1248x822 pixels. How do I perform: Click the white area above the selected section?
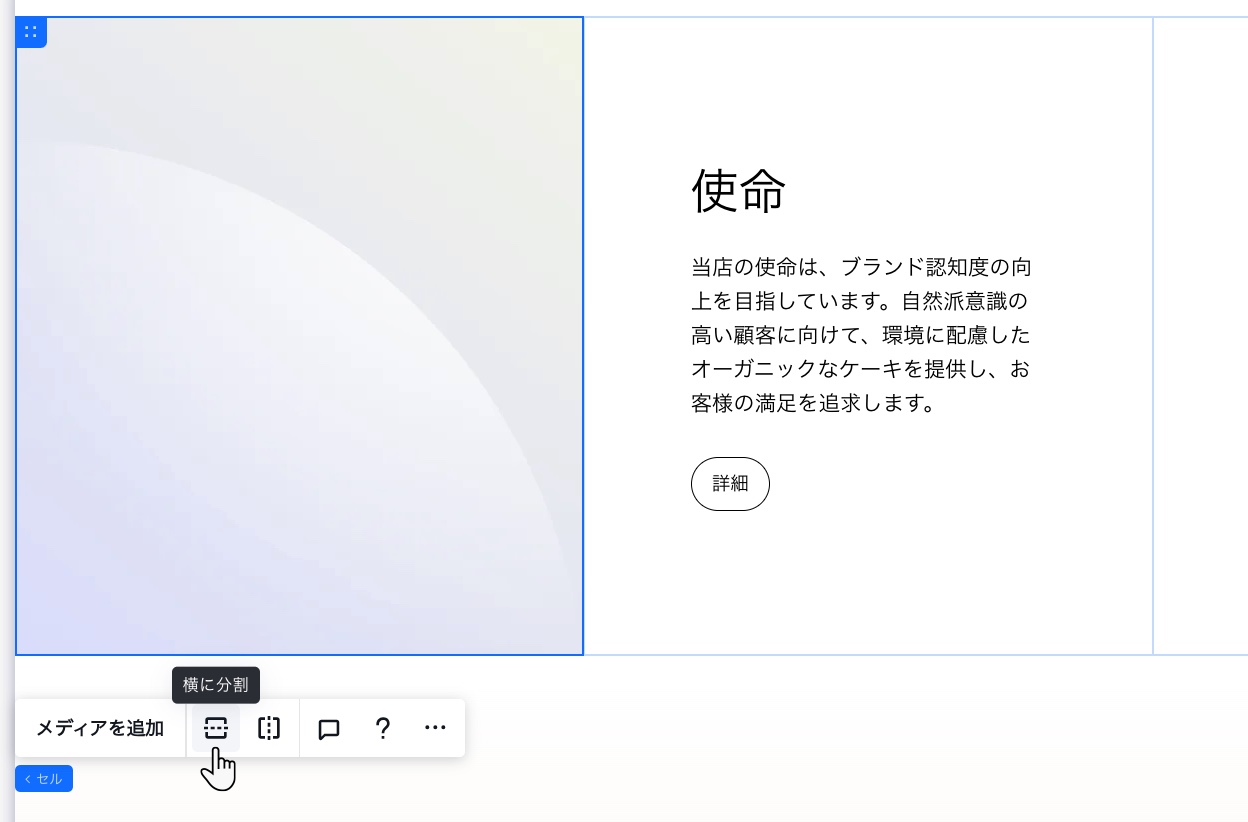[700, 6]
